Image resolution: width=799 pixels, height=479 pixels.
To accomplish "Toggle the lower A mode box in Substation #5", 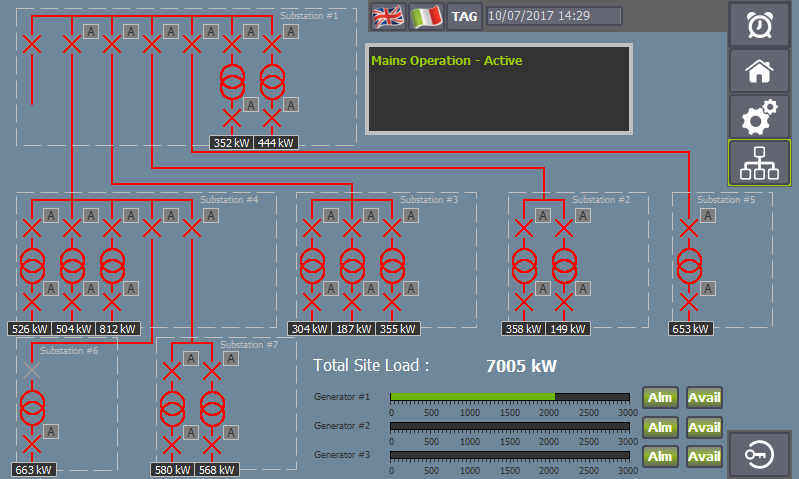I will 708,289.
